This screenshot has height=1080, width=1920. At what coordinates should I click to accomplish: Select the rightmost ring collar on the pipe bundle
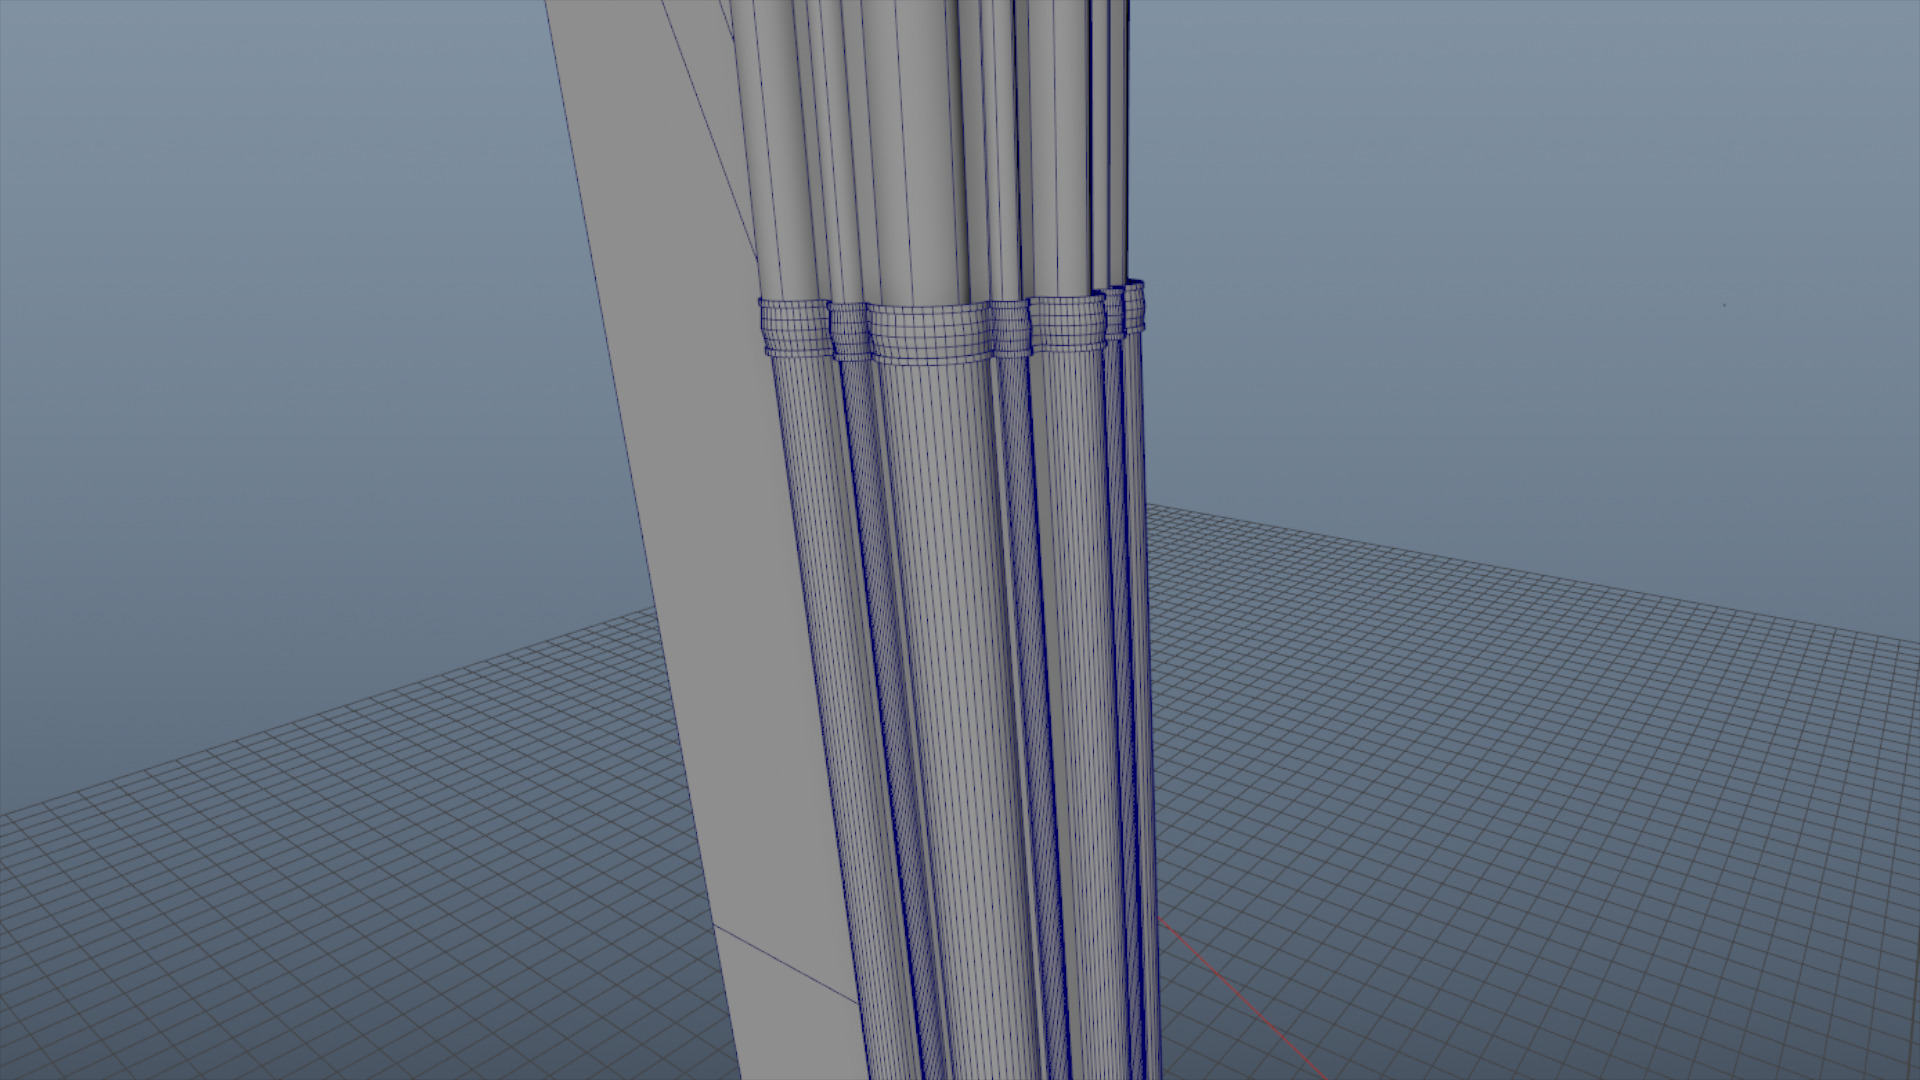[1134, 307]
